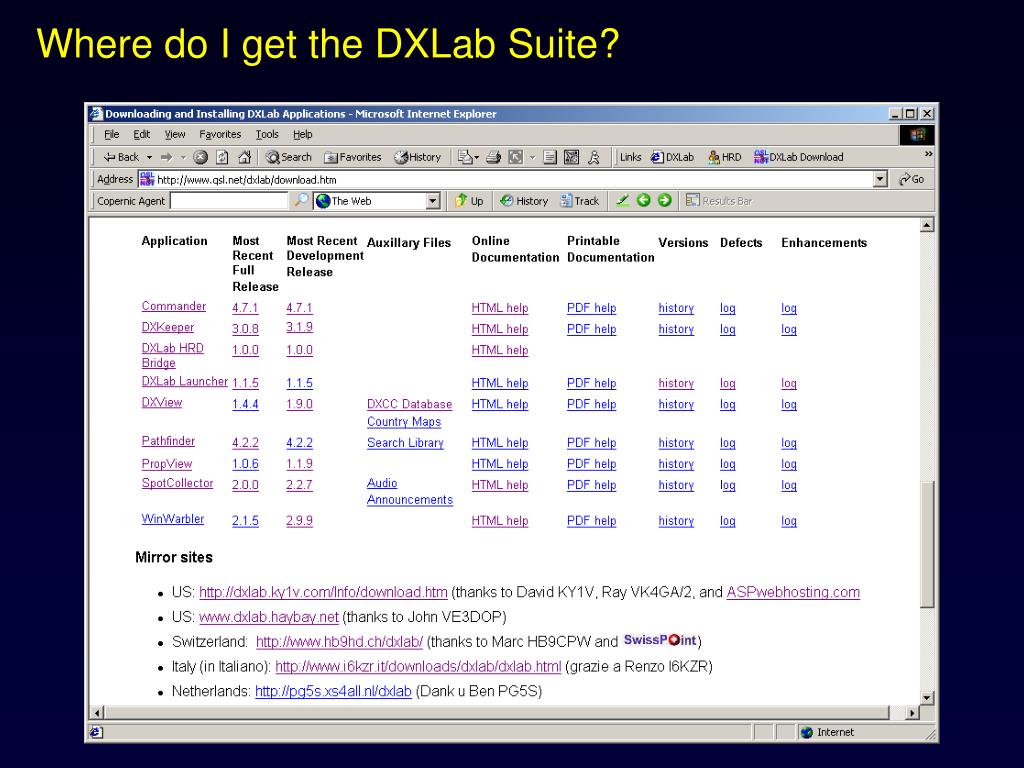
Task: Open the Search pane in the toolbar
Action: coord(289,157)
